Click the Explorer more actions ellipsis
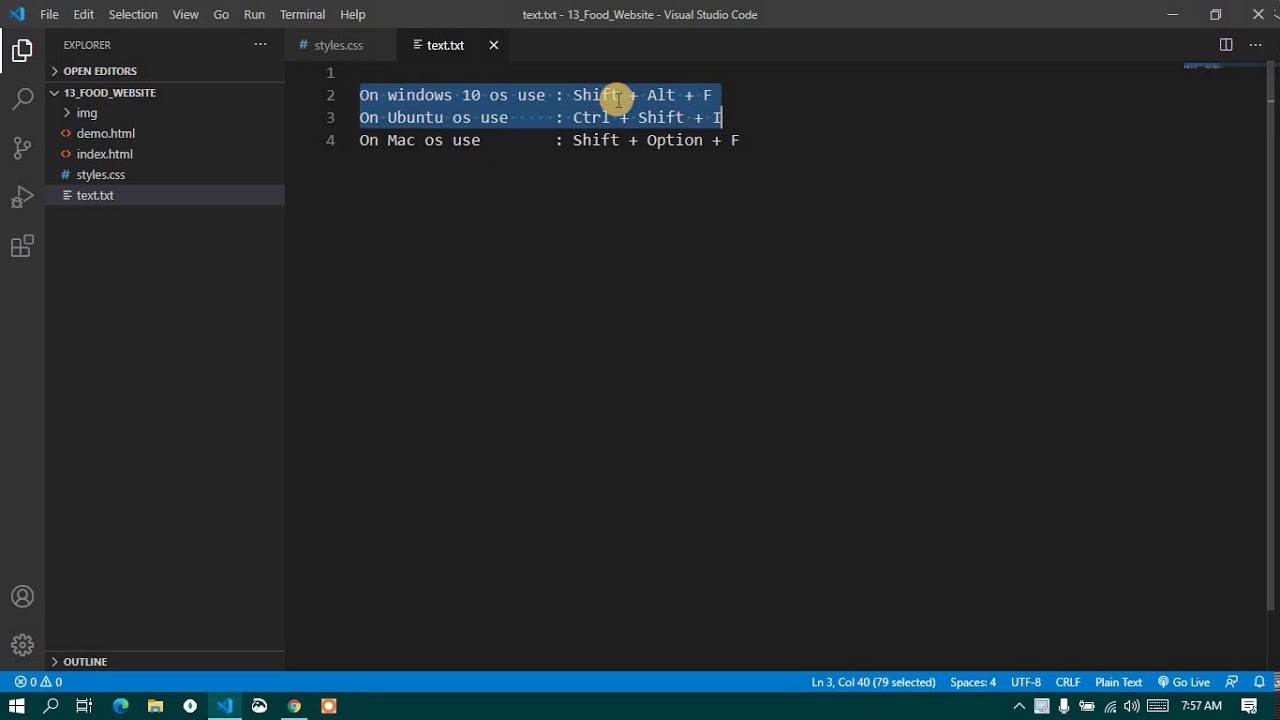The image size is (1280, 720). pyautogui.click(x=260, y=45)
